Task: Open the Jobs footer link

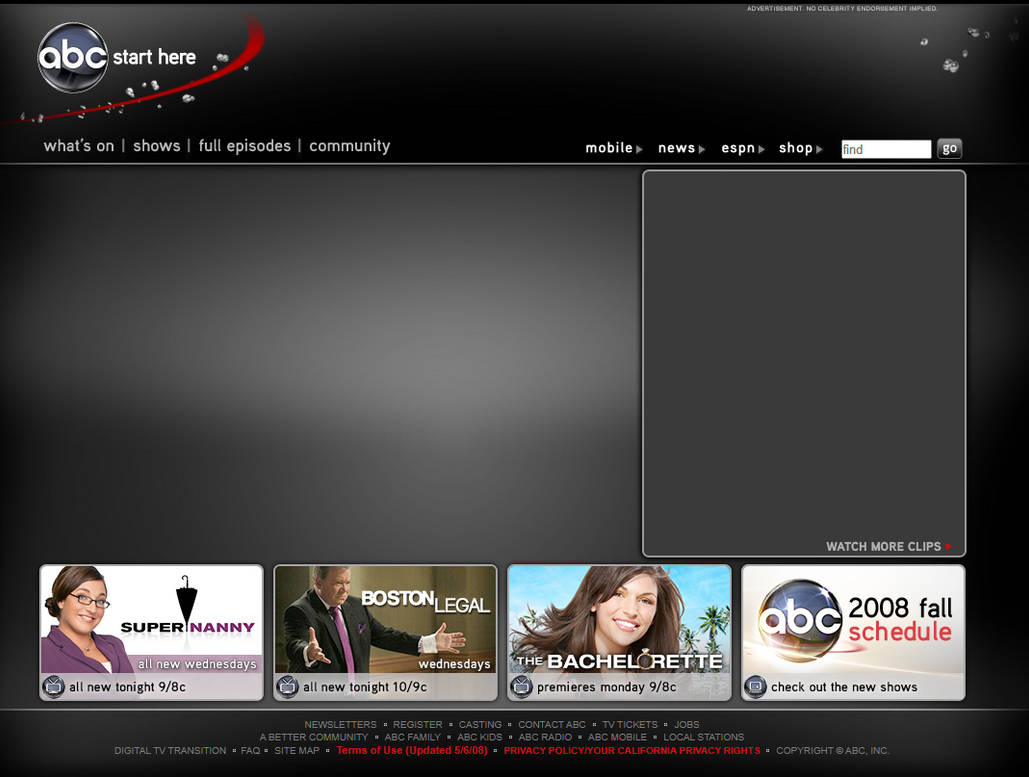Action: tap(686, 724)
